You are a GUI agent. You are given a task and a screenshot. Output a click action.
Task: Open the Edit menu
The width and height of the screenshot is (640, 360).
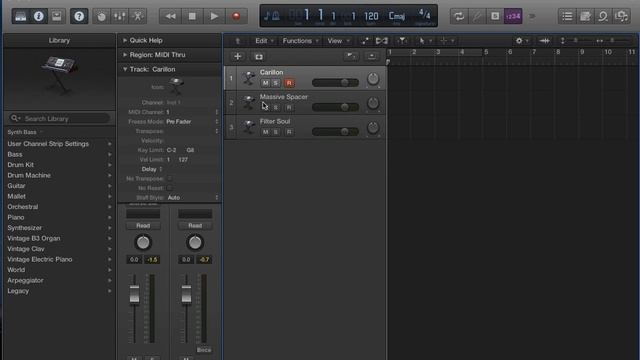(x=264, y=41)
